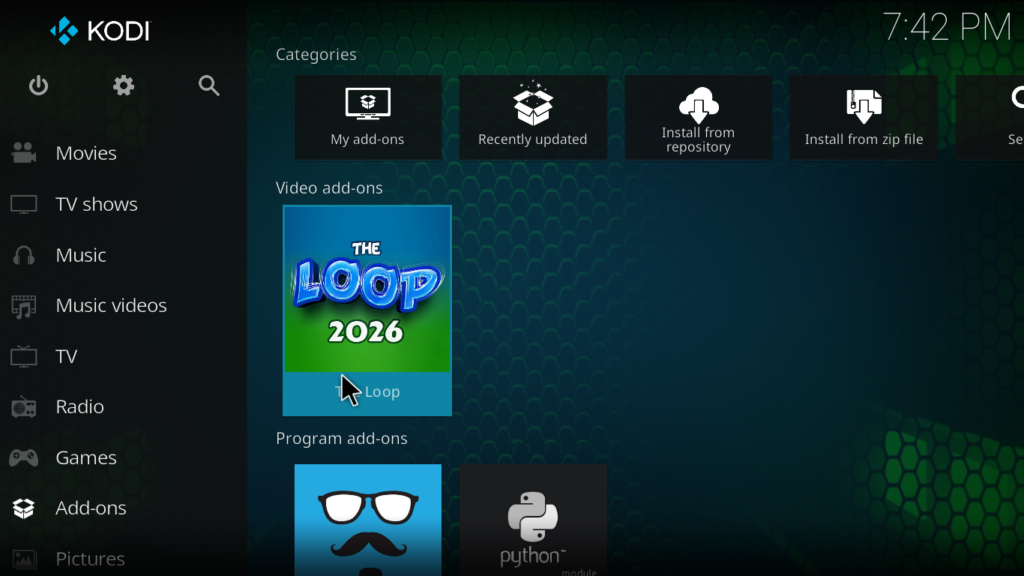Choose Install from zip file
The image size is (1024, 576).
864,117
